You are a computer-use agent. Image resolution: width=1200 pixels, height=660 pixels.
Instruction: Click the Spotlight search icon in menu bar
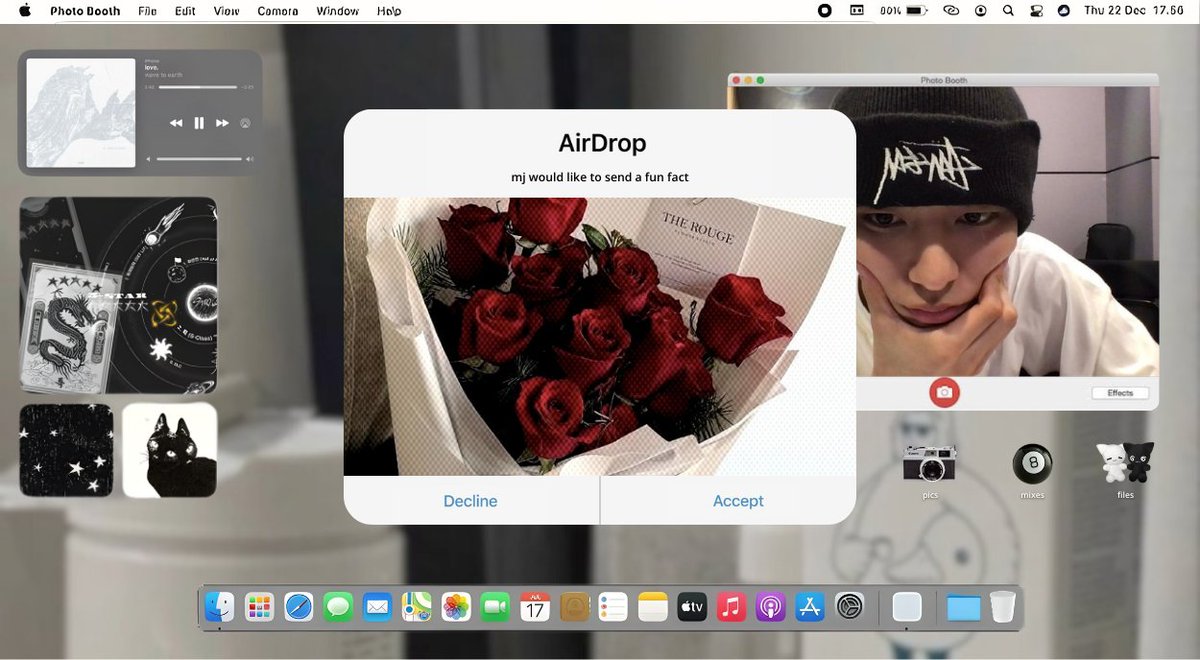pos(1008,11)
